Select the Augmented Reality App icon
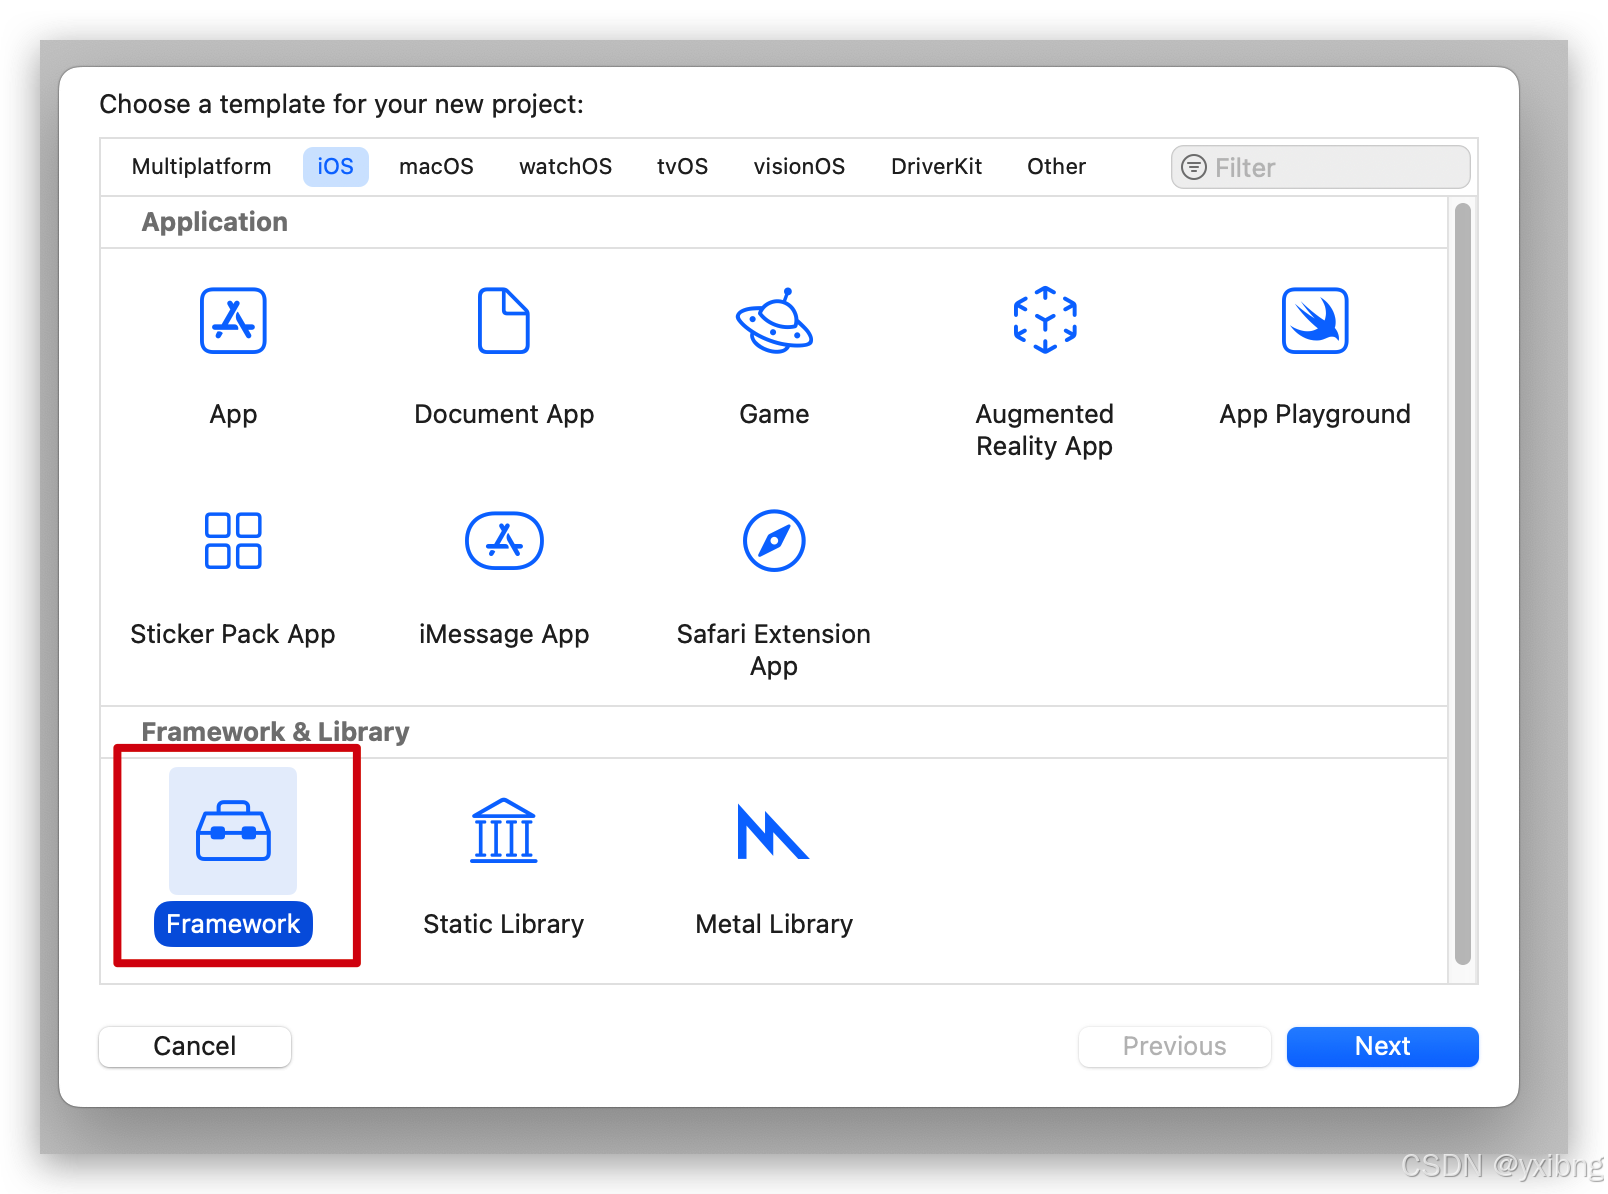 [1045, 321]
